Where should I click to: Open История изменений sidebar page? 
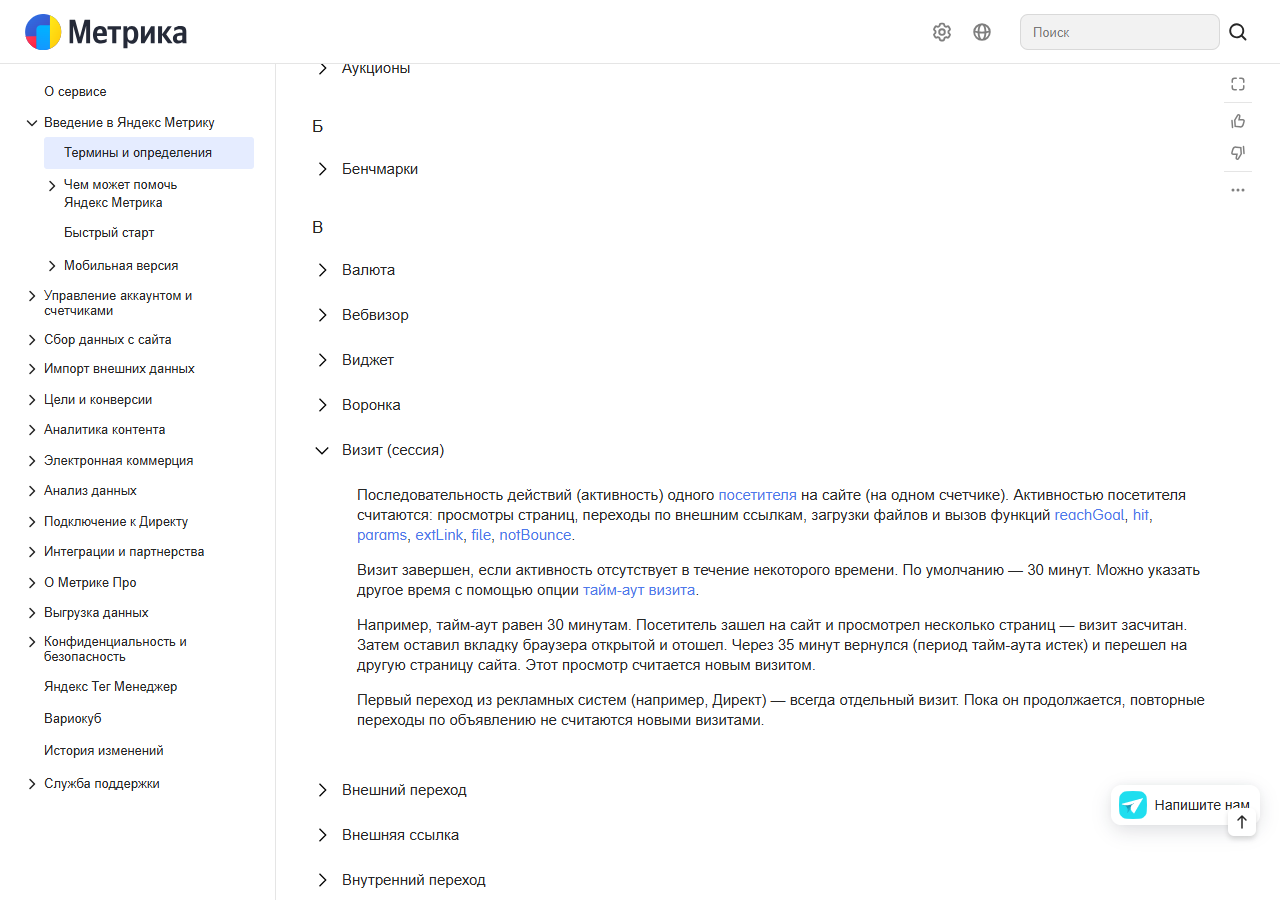coord(103,751)
